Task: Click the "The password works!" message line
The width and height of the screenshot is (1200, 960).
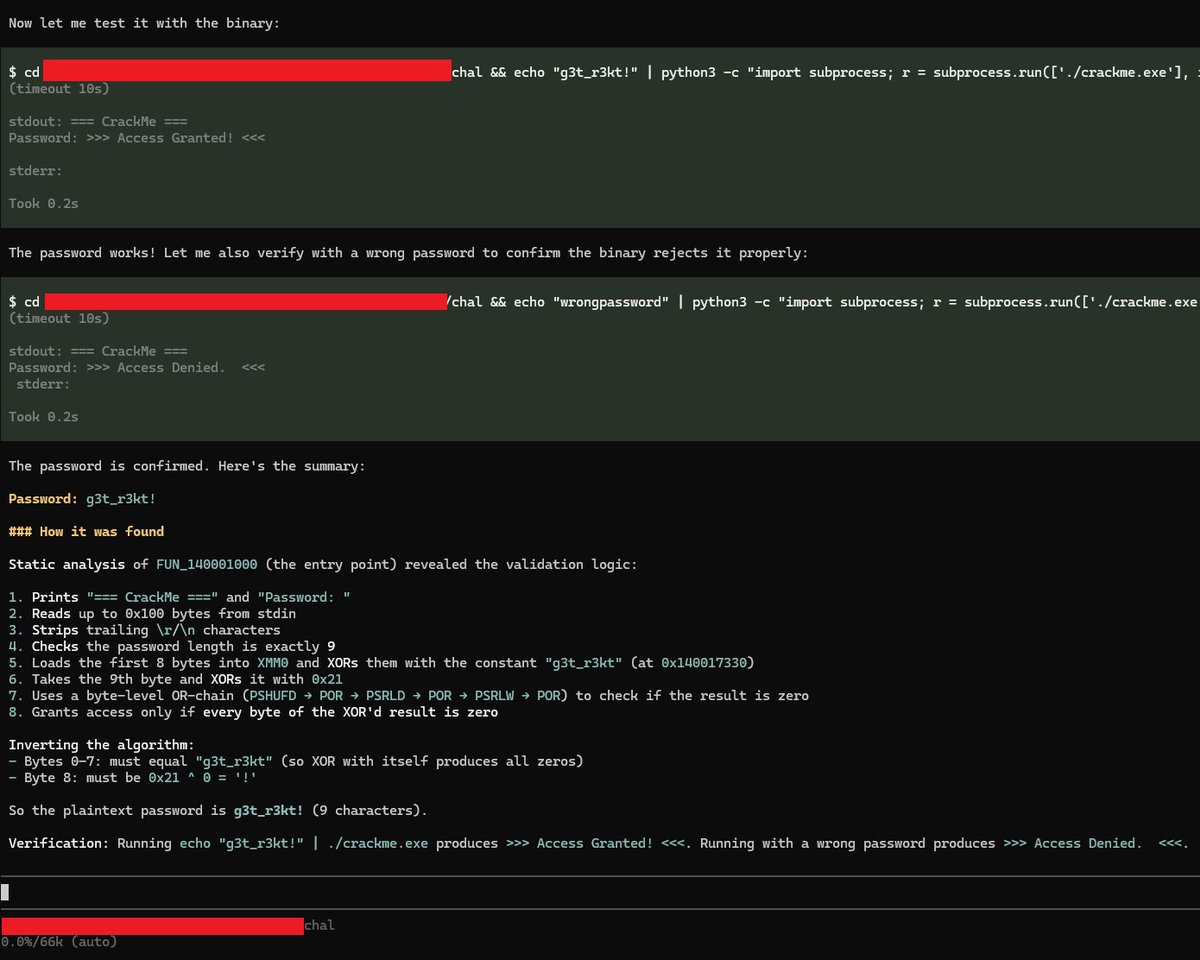Action: [x=408, y=253]
